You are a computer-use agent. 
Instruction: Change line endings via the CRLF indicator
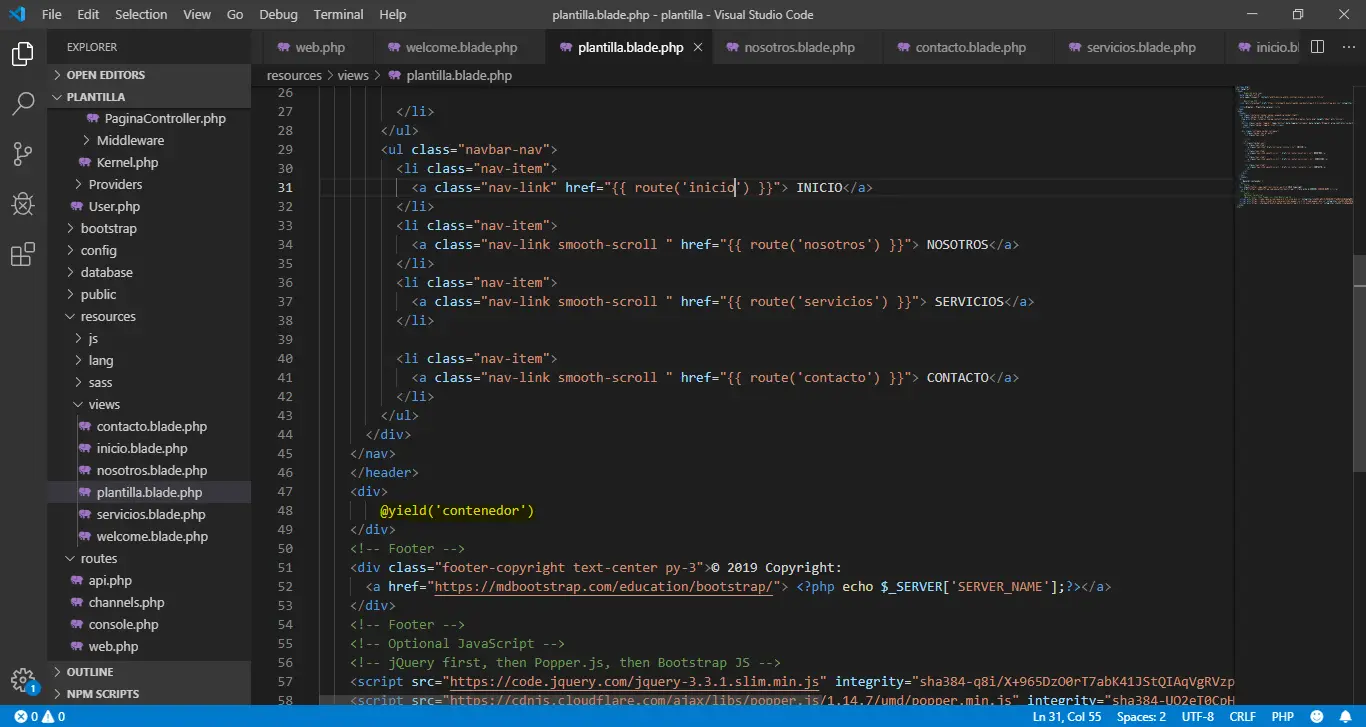1242,716
